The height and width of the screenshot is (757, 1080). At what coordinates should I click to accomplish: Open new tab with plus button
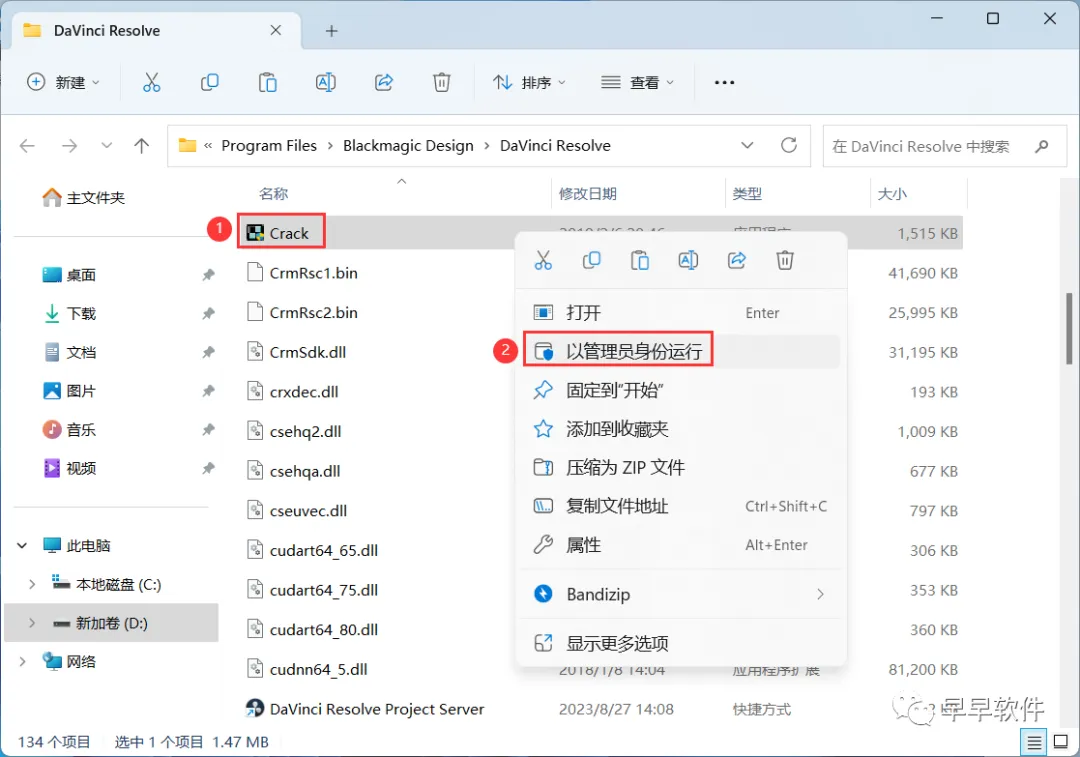[x=331, y=31]
